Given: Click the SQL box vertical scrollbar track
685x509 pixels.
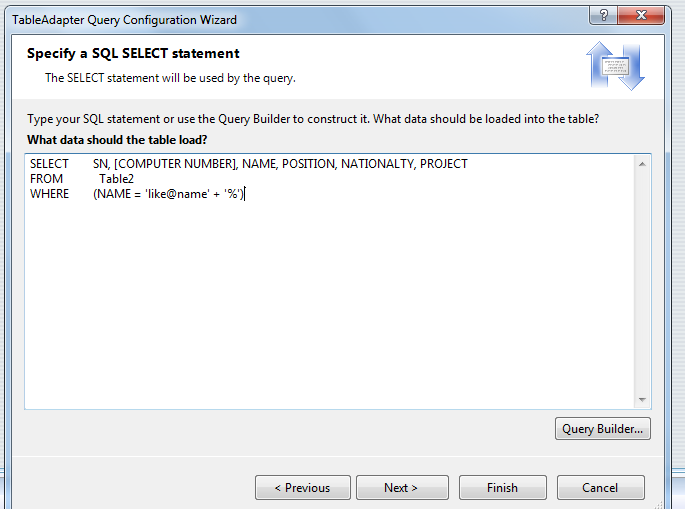Looking at the screenshot, I should pos(642,282).
